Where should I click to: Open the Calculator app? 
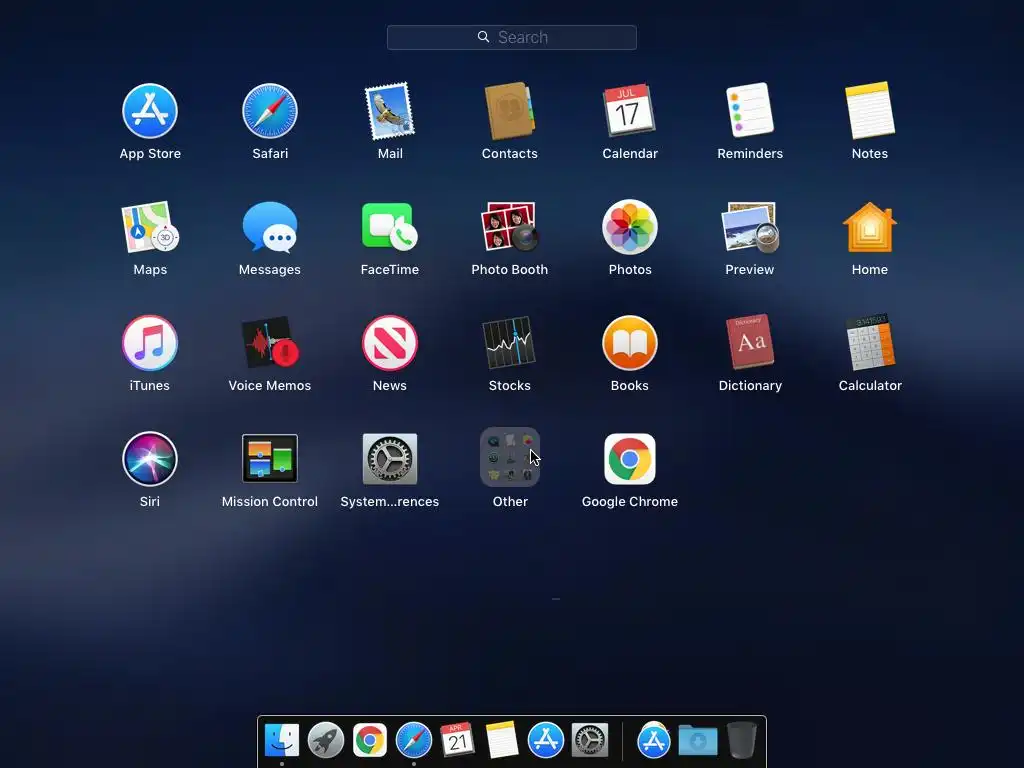point(870,342)
